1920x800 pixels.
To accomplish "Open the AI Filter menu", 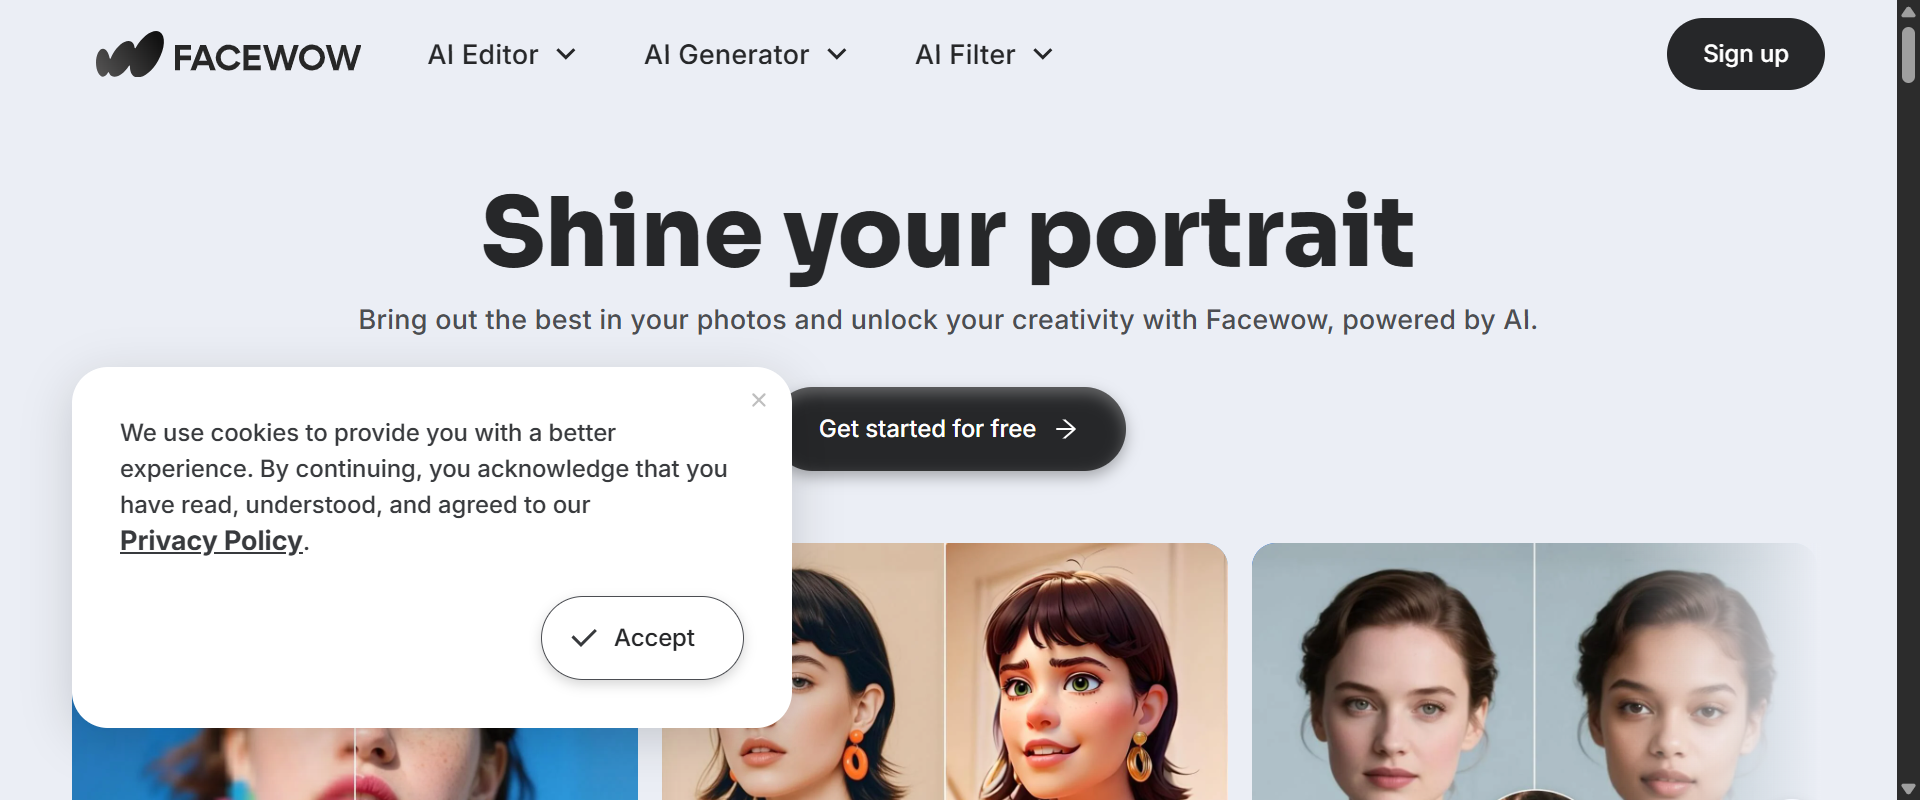I will coord(966,55).
